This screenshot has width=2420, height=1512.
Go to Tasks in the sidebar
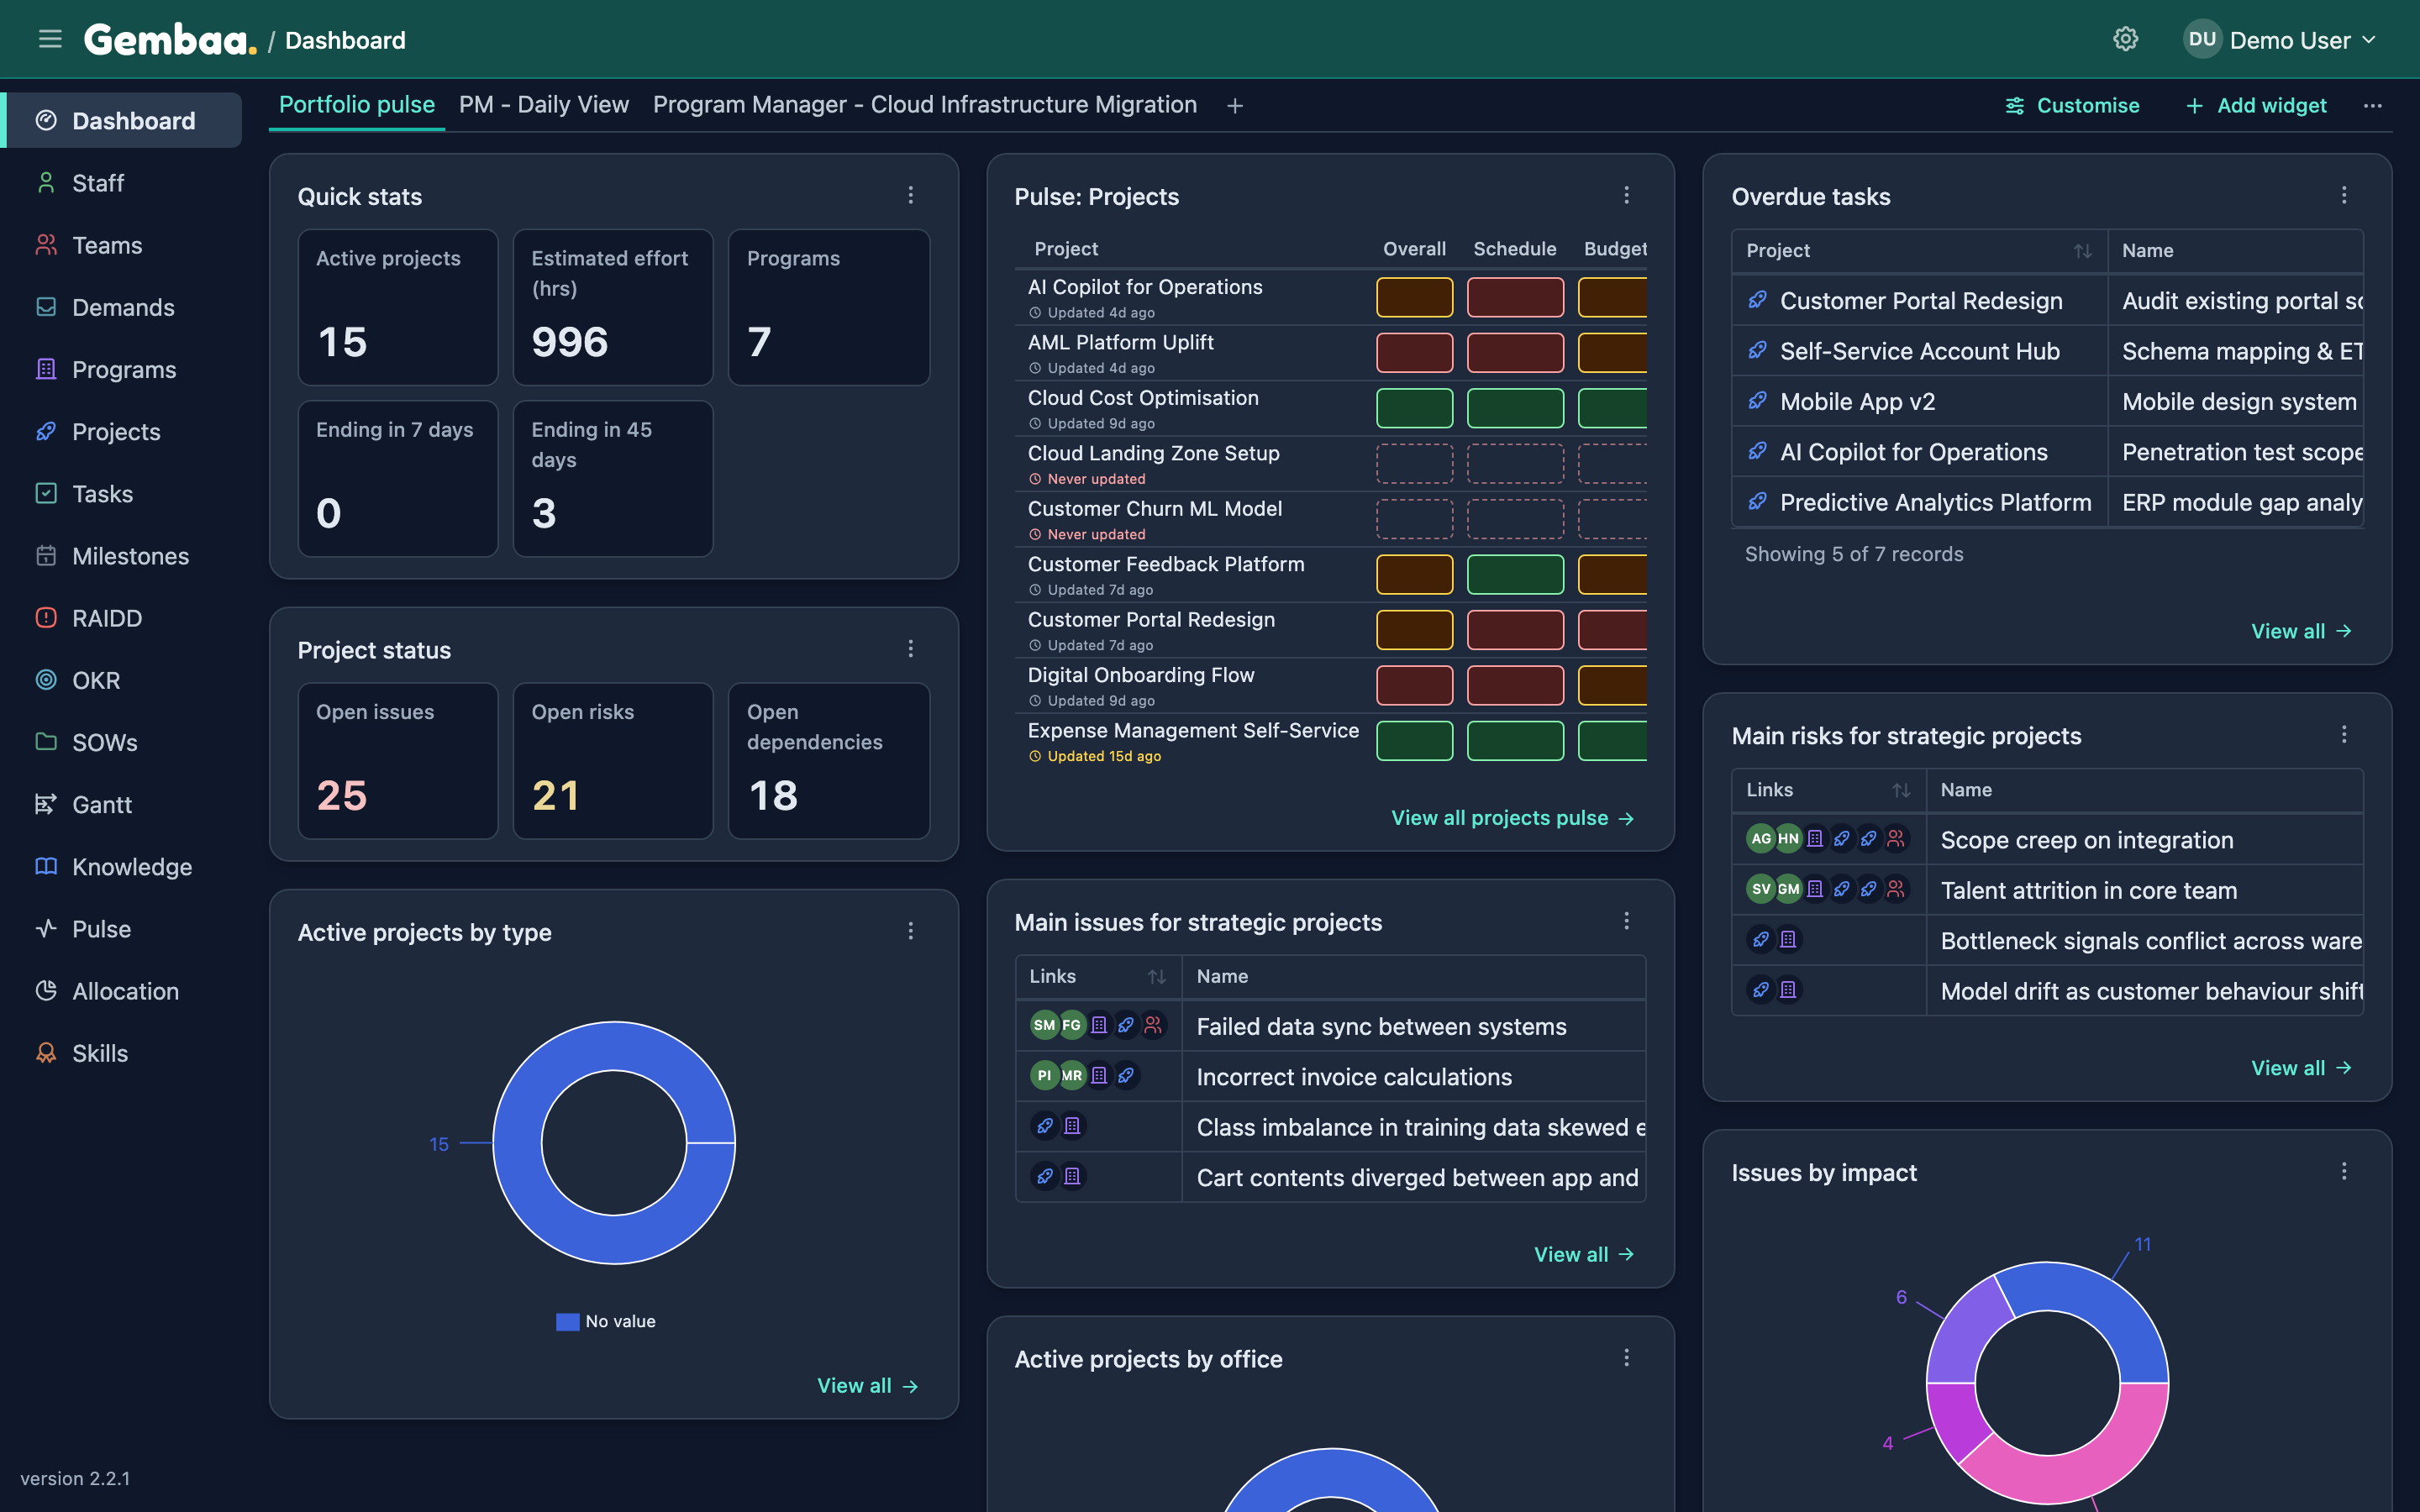[122, 493]
